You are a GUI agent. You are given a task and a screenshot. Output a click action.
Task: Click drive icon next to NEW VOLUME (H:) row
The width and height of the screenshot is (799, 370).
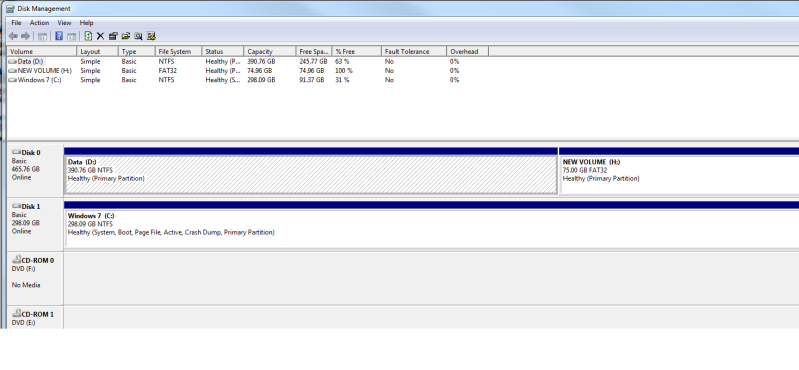[x=12, y=71]
